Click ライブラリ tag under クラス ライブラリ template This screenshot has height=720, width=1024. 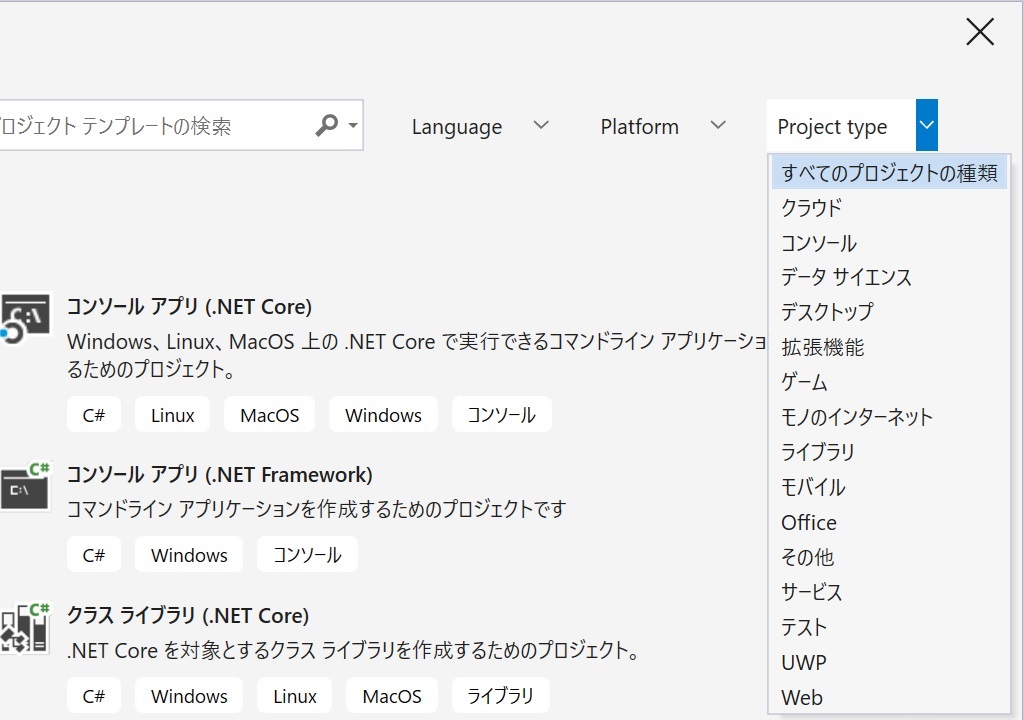point(500,695)
